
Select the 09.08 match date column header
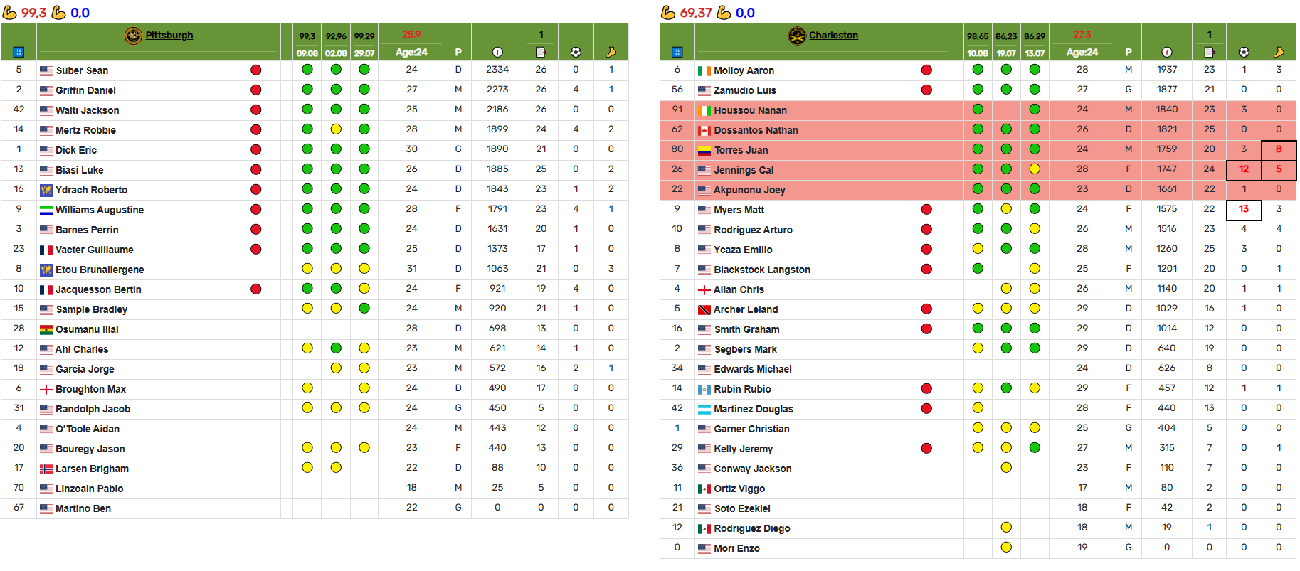(307, 52)
